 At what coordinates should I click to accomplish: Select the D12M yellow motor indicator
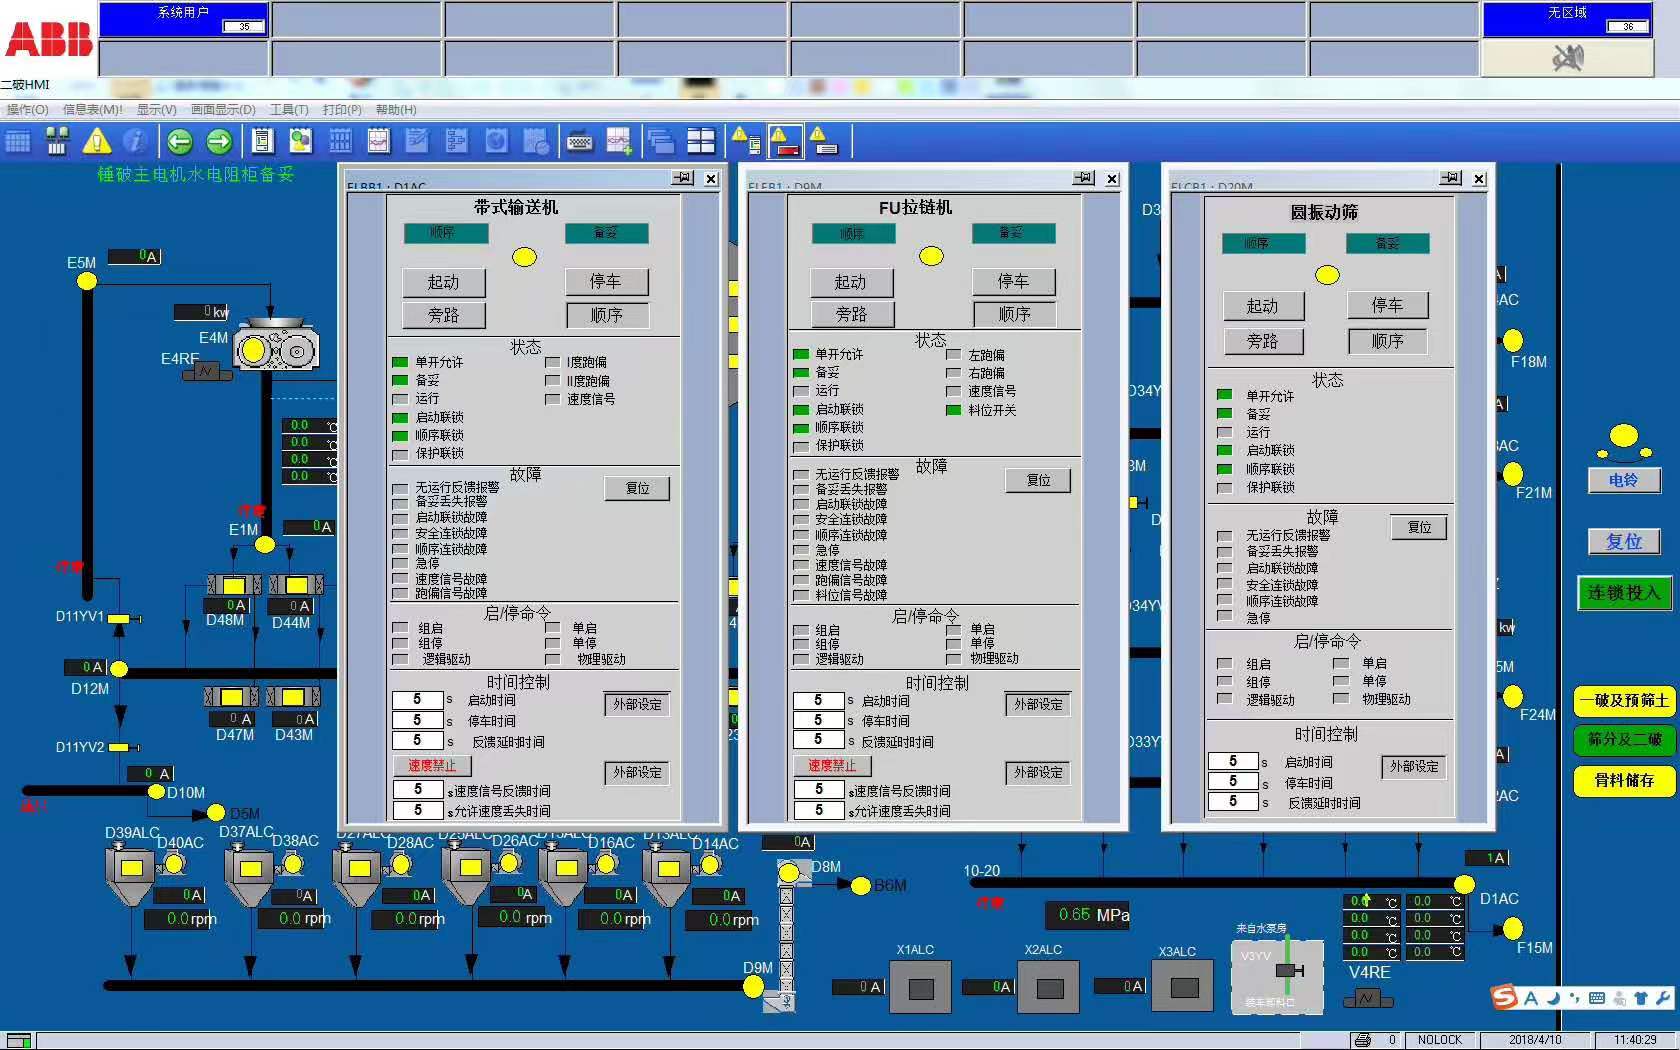pos(119,668)
